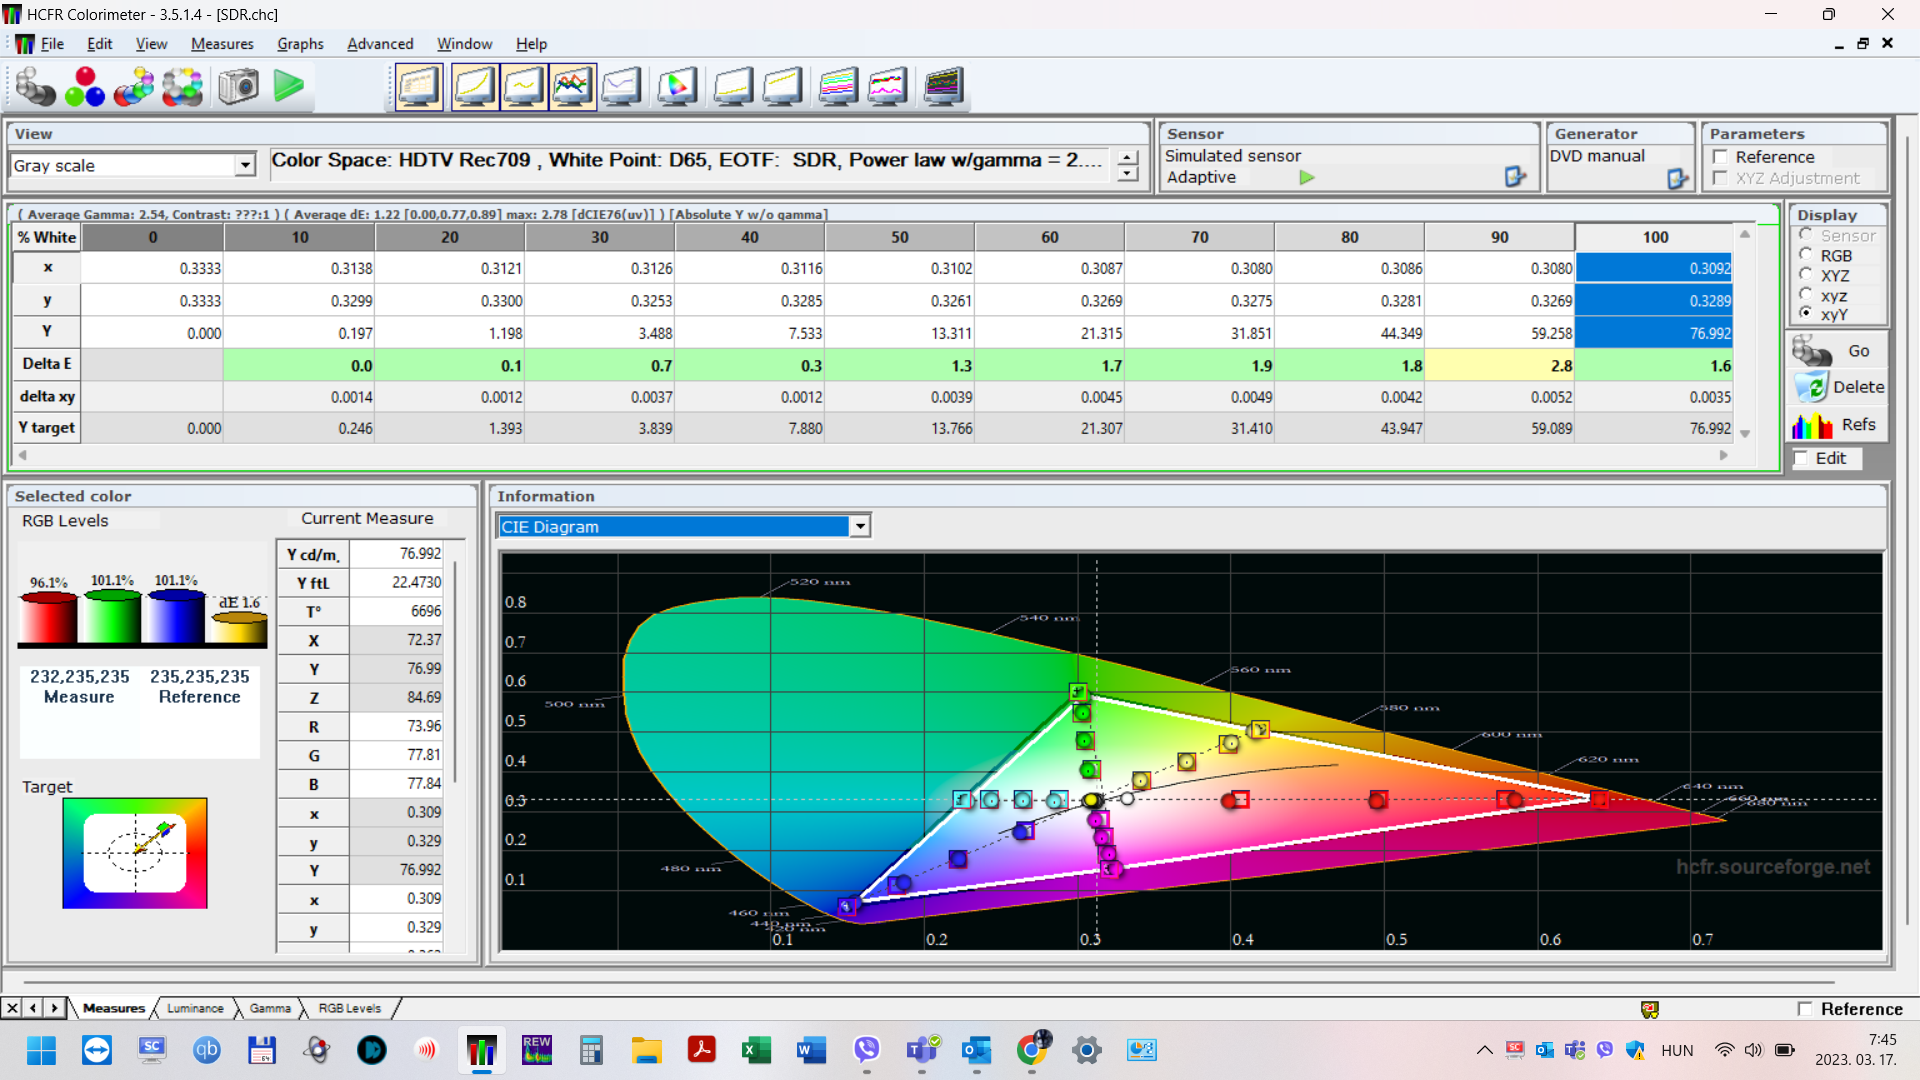Image resolution: width=1920 pixels, height=1080 pixels.
Task: Click the sensor configure icon
Action: click(1515, 177)
